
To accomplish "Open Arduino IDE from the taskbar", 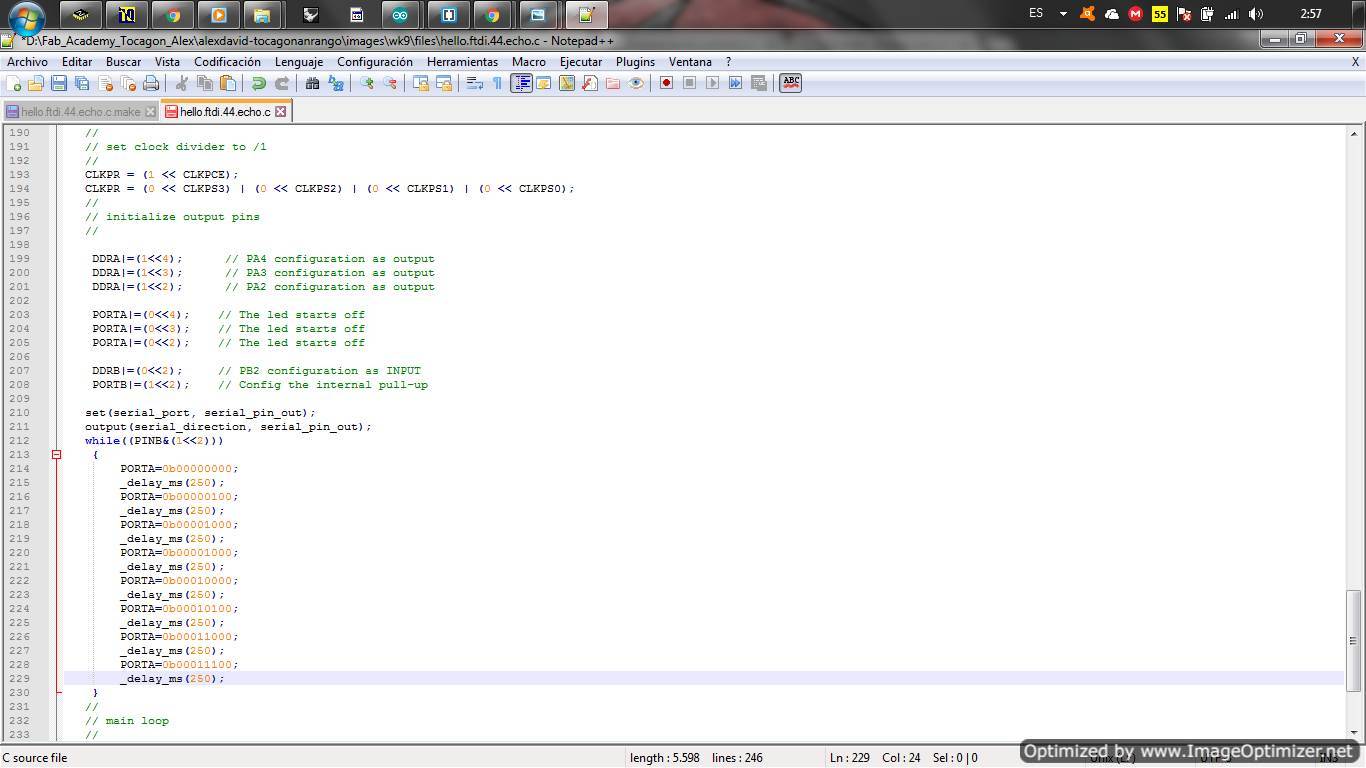I will pyautogui.click(x=400, y=15).
